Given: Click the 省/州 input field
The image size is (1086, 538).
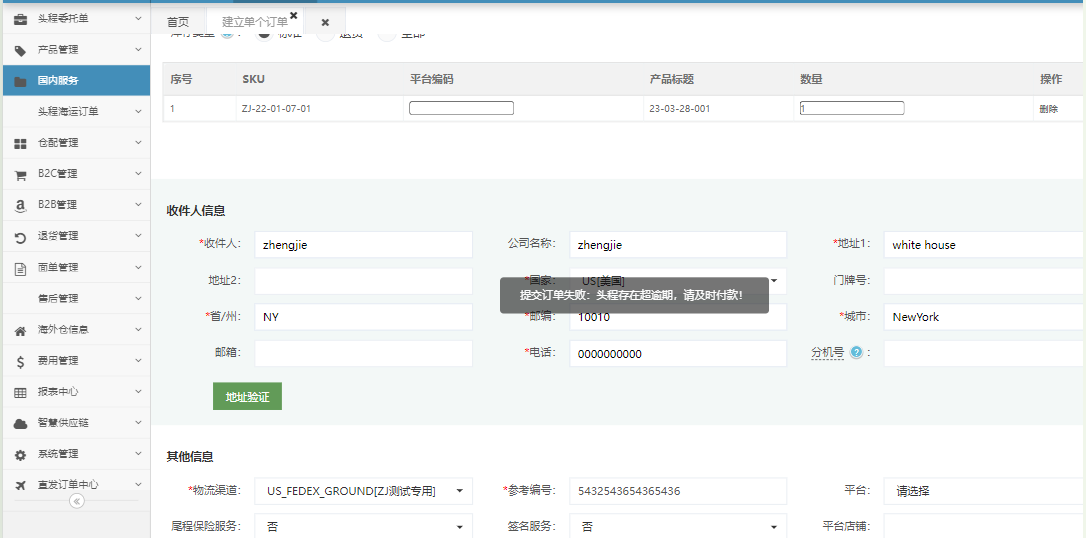Looking at the screenshot, I should coord(364,317).
